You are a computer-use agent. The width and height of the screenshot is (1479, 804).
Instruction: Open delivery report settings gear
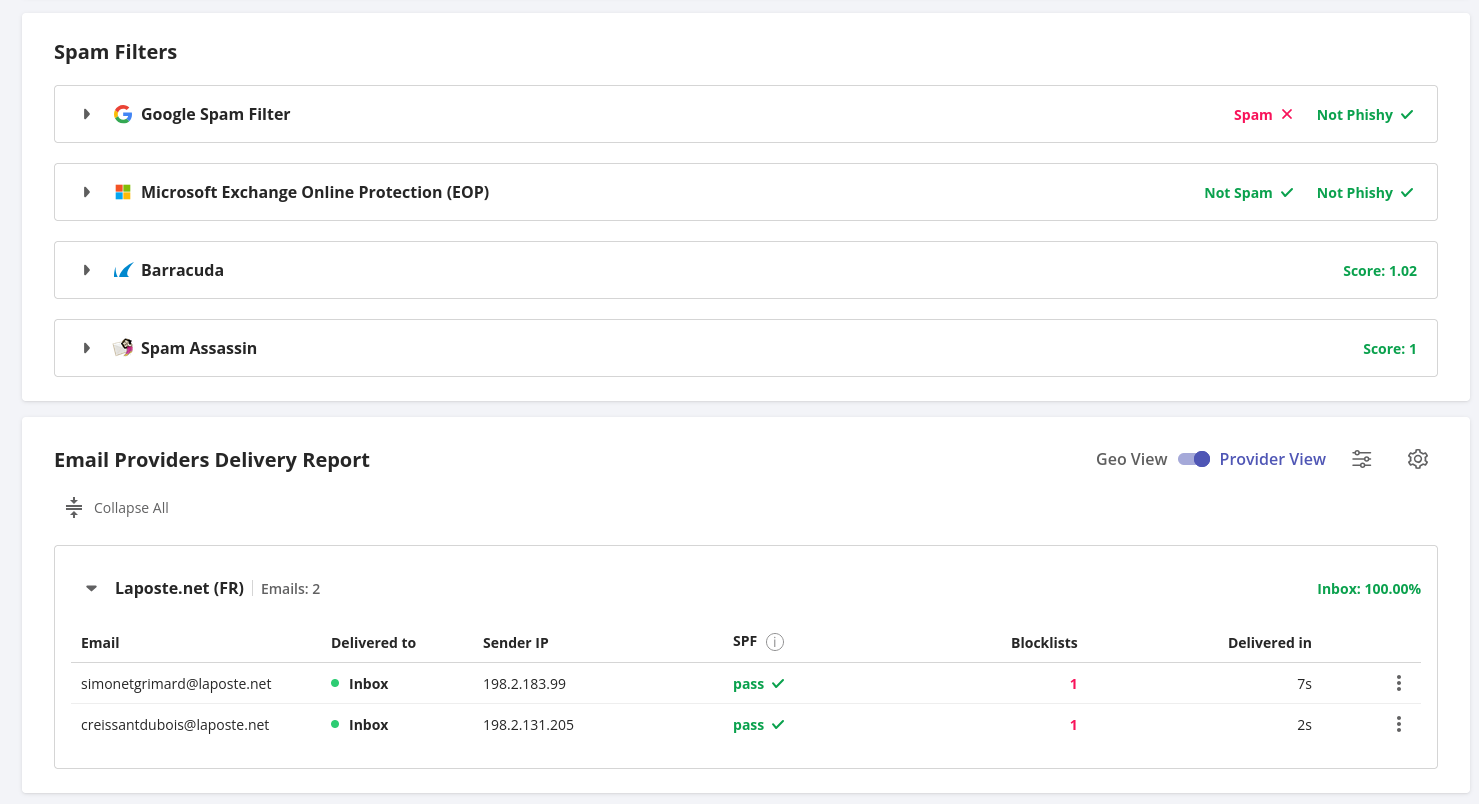1418,459
